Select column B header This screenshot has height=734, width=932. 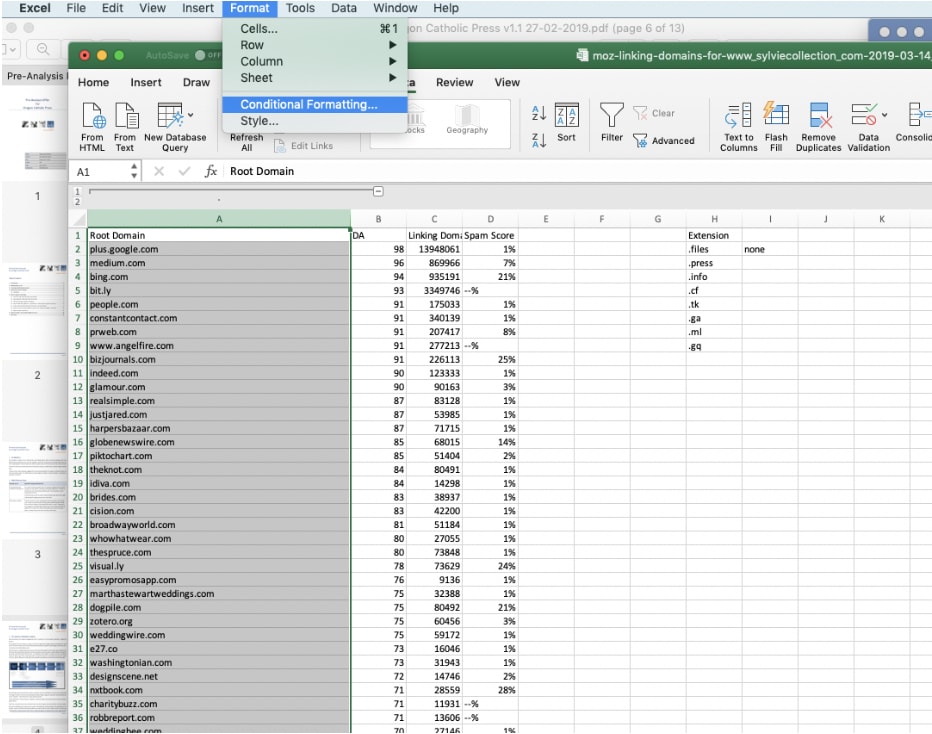pos(378,219)
